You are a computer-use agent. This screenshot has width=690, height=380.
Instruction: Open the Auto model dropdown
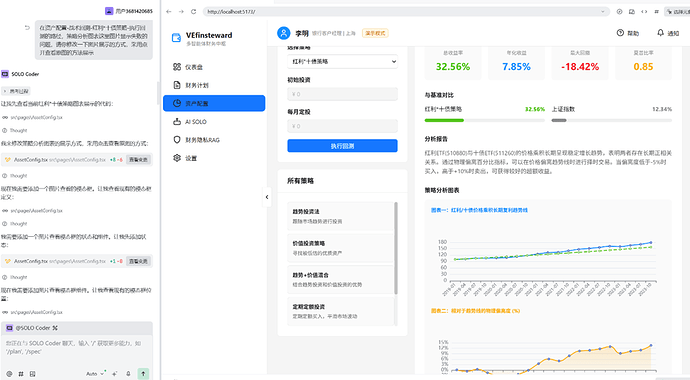coord(95,374)
